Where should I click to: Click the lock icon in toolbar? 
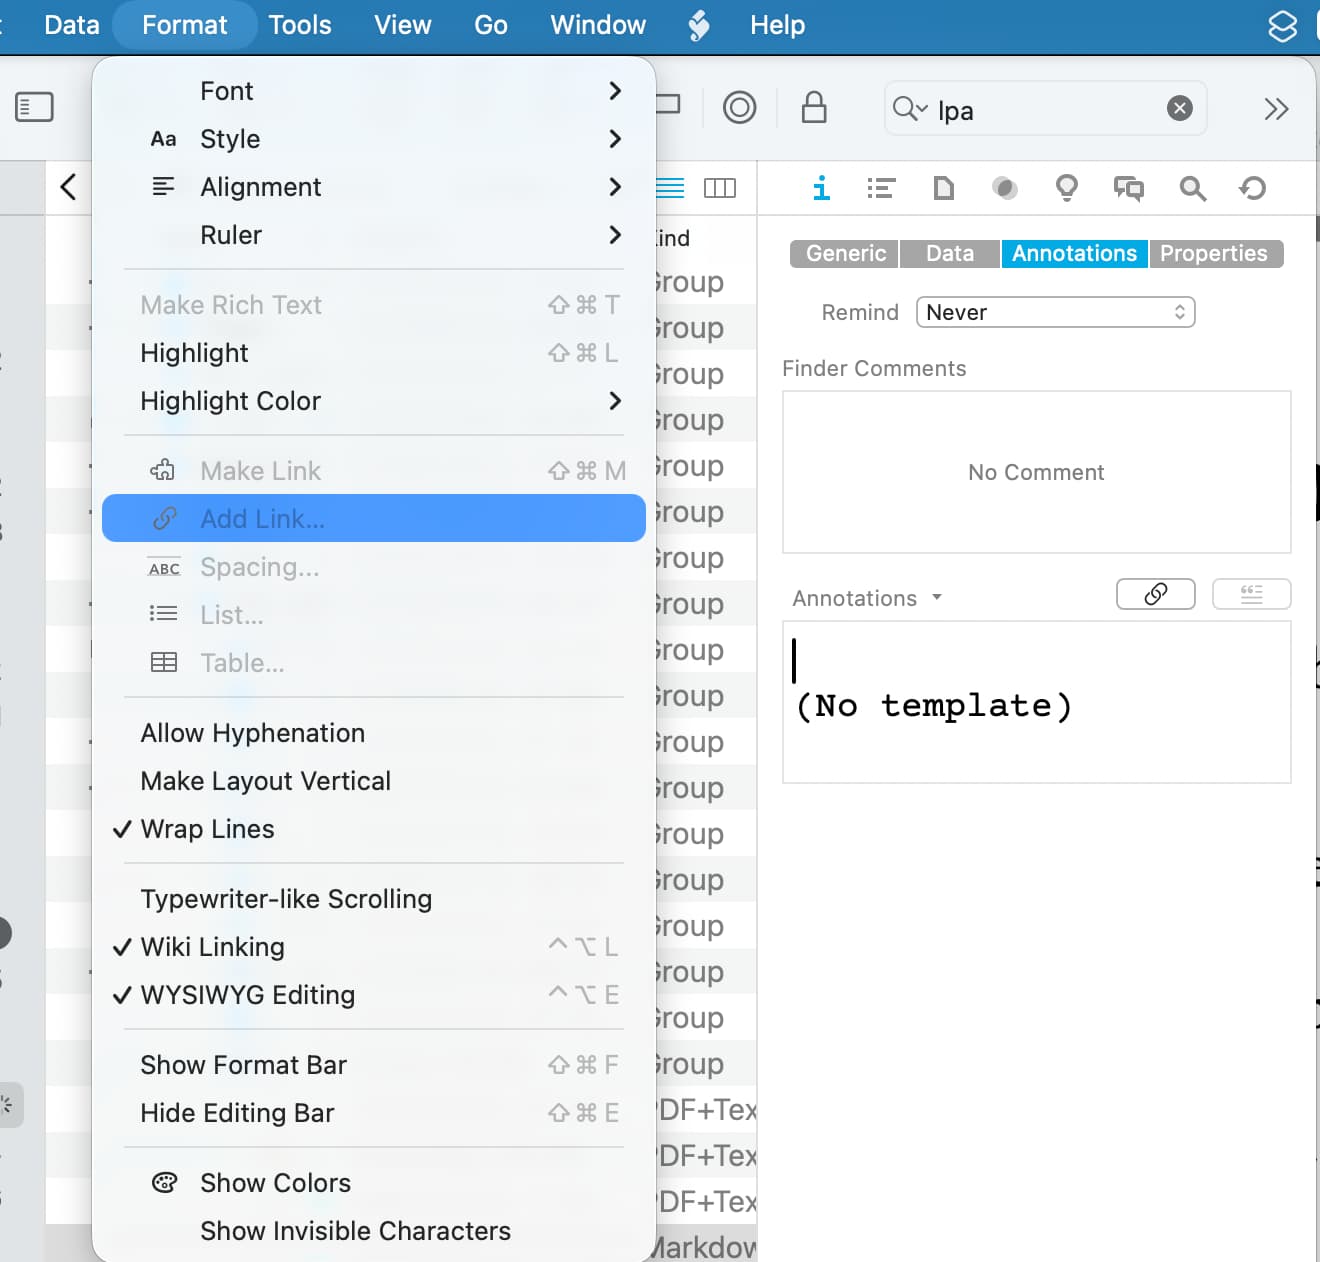814,107
